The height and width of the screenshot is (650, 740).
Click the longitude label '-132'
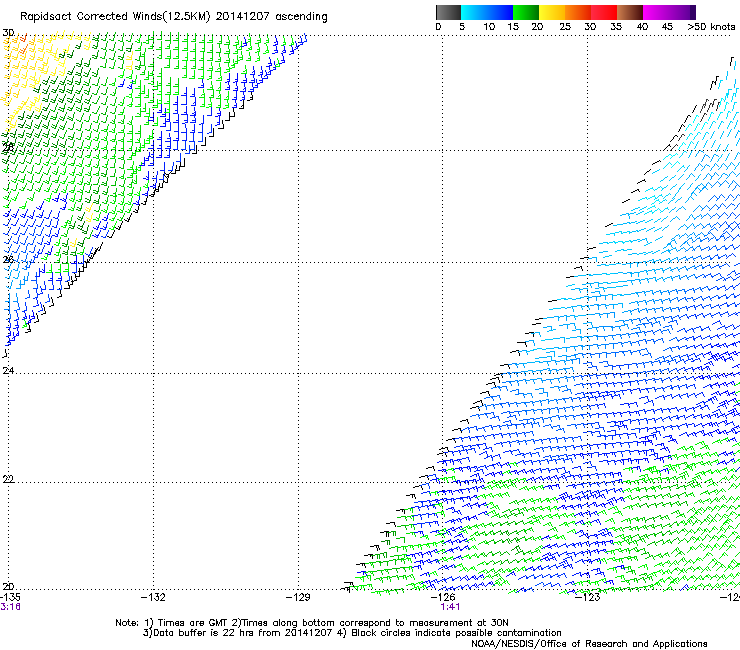click(x=153, y=597)
